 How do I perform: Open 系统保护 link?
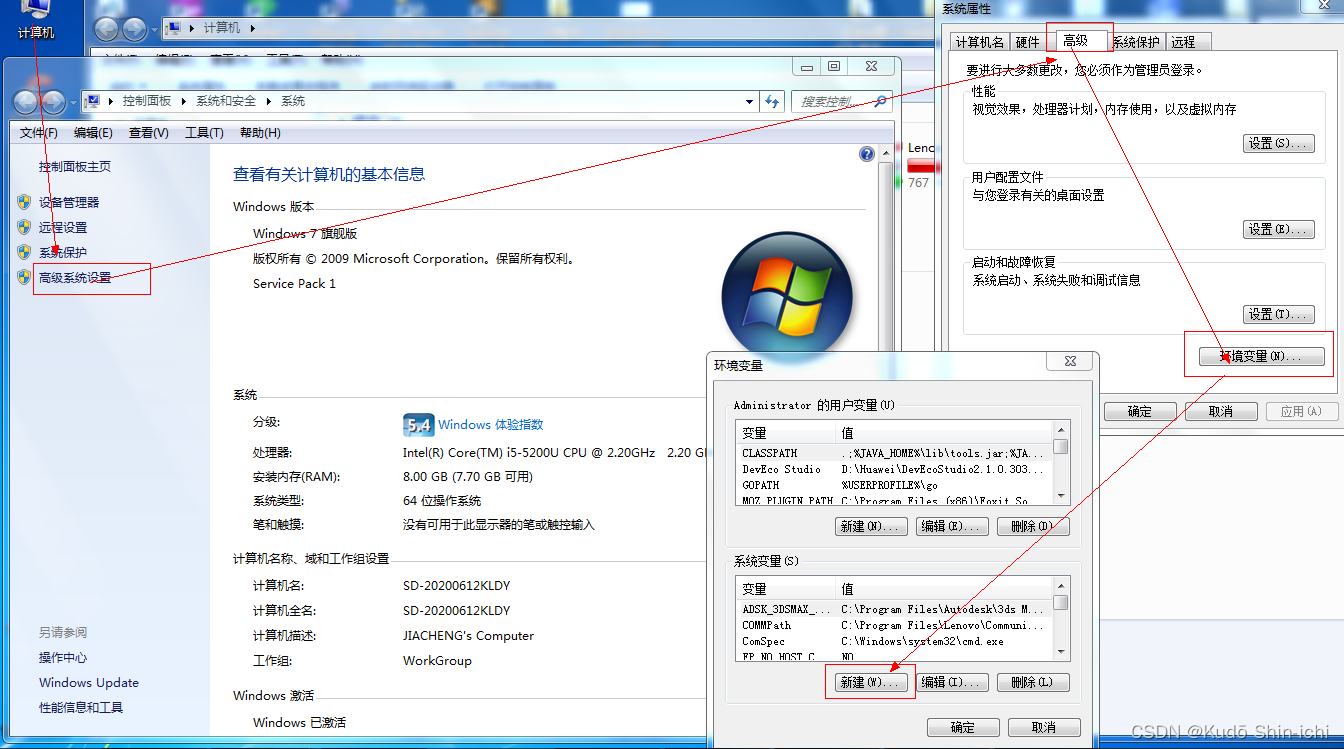63,252
